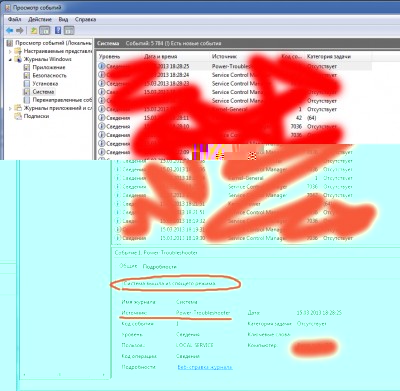Open the Файл menu

15,19
